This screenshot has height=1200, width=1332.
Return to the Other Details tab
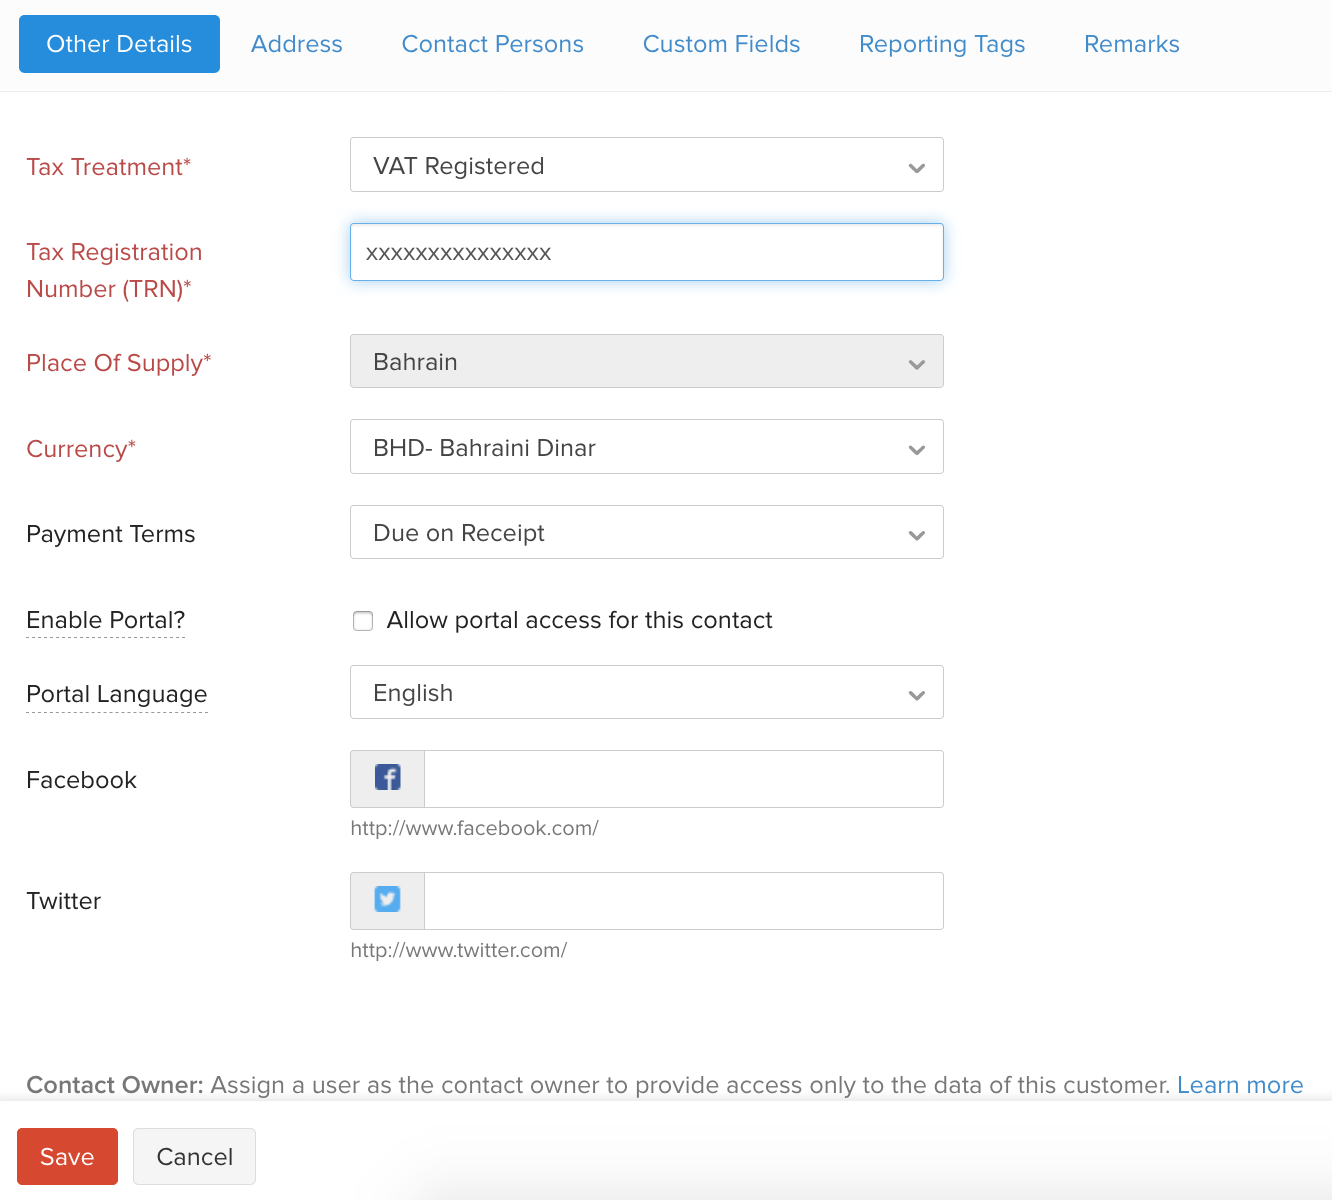[118, 44]
